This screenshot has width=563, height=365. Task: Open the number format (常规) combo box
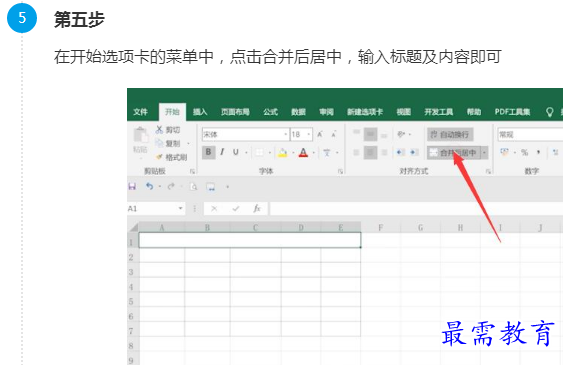coord(530,135)
